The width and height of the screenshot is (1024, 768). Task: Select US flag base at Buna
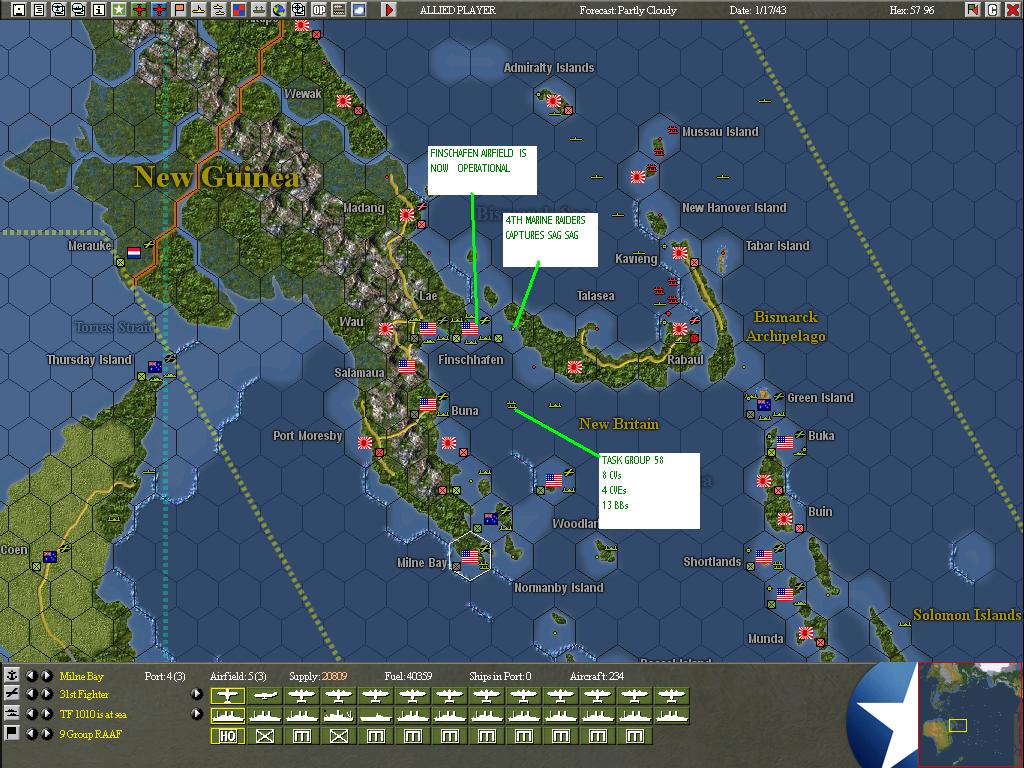tap(428, 404)
